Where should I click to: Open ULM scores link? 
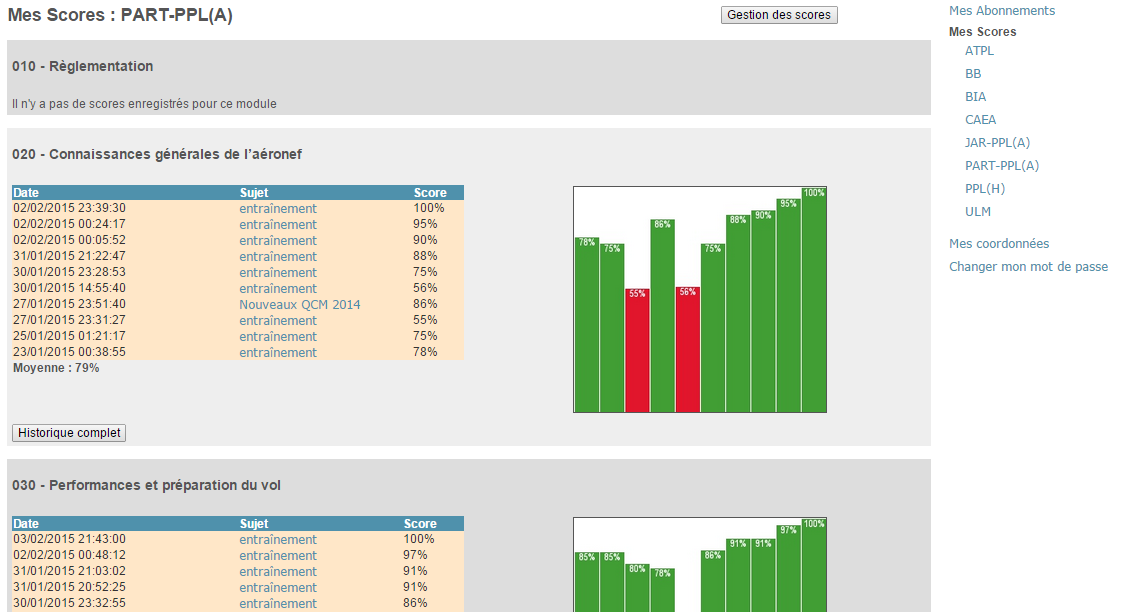977,212
